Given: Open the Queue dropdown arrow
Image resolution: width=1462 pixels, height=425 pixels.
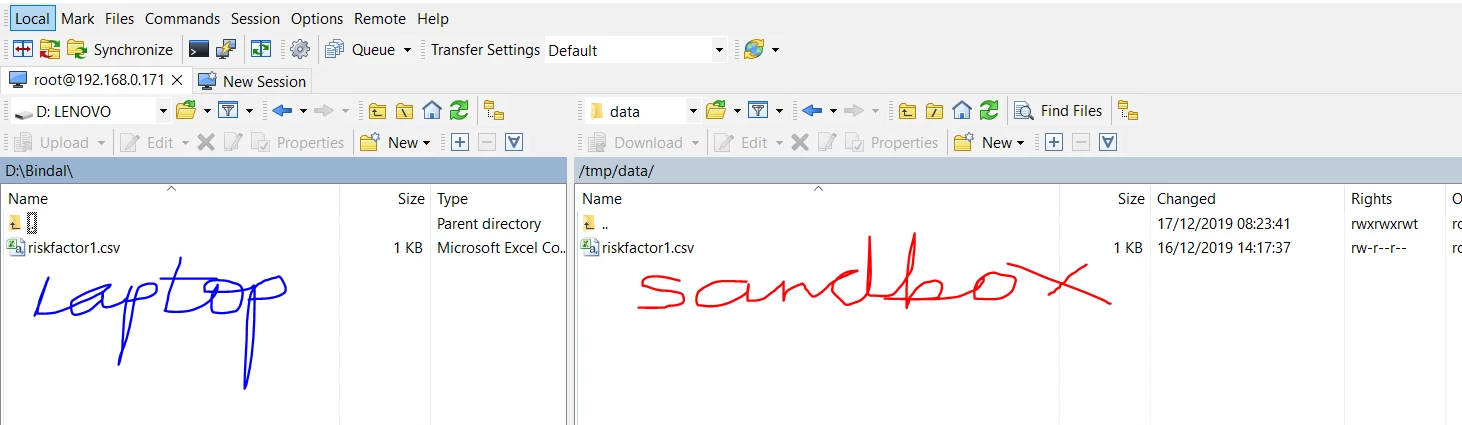Looking at the screenshot, I should [407, 50].
